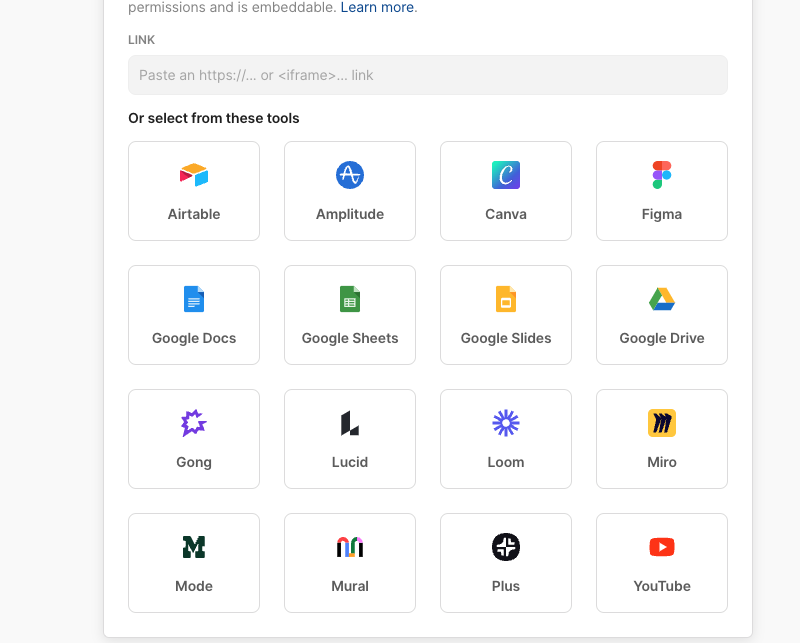Choose the Amplitude embed option
Image resolution: width=800 pixels, height=643 pixels.
[350, 191]
